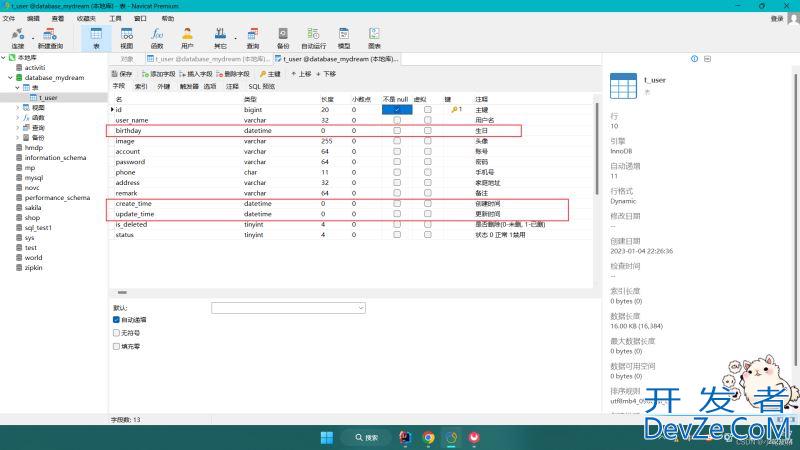Enable the 填充零 zerofill checkbox

(x=116, y=346)
